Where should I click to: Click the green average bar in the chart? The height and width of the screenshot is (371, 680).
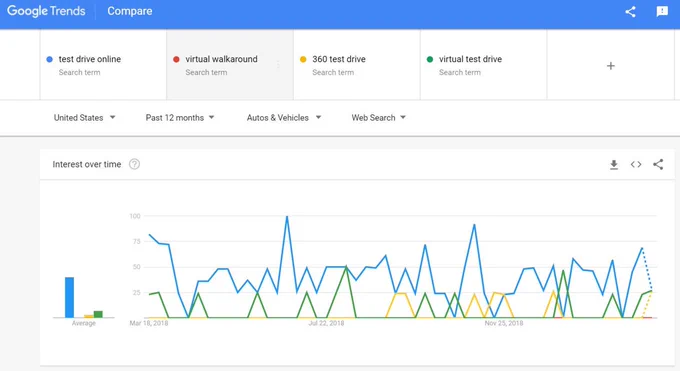pyautogui.click(x=98, y=314)
